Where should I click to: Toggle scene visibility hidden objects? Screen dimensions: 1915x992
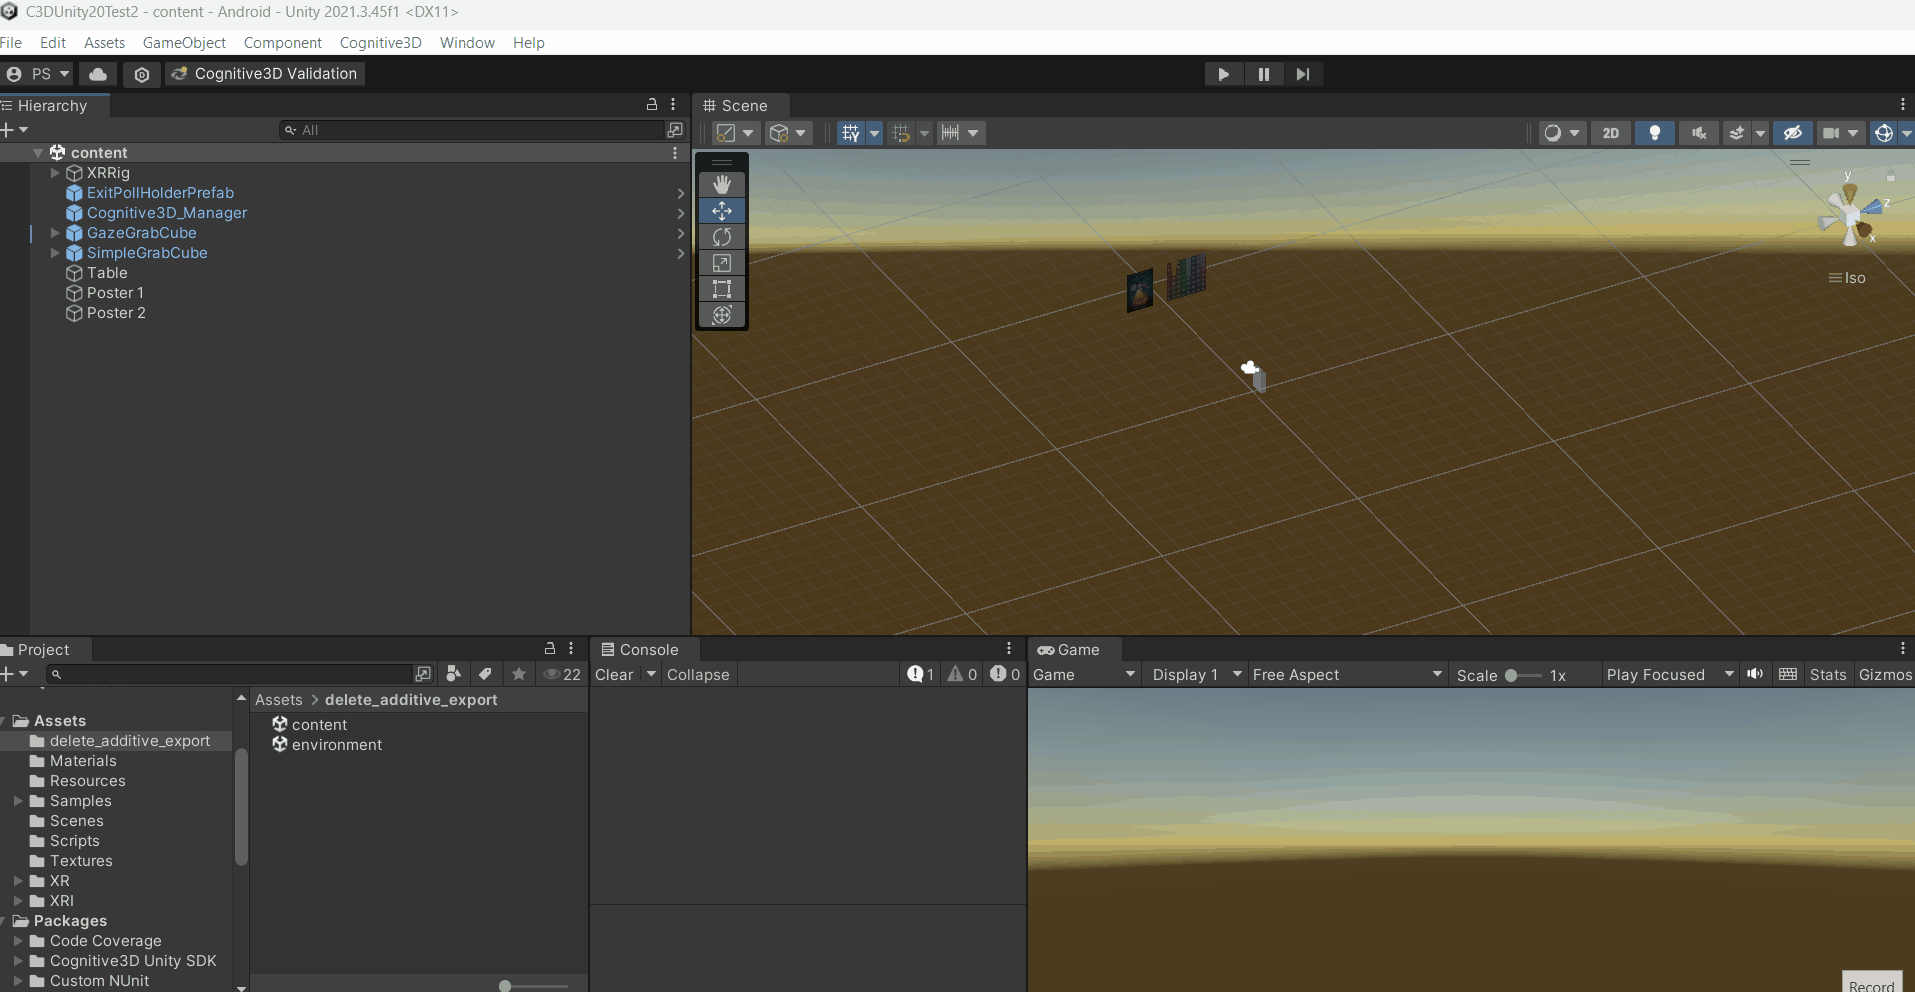(1793, 133)
